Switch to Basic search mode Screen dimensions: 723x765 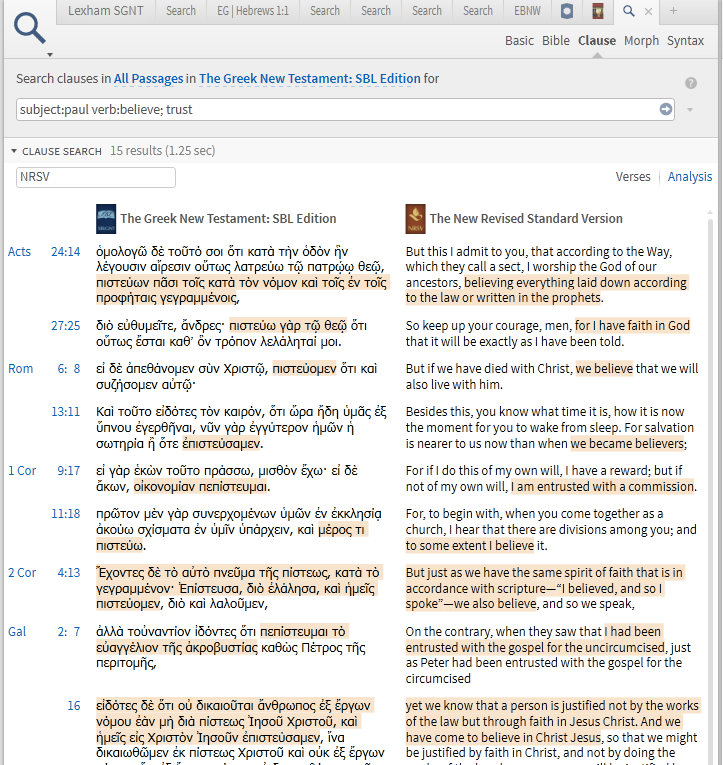[519, 40]
